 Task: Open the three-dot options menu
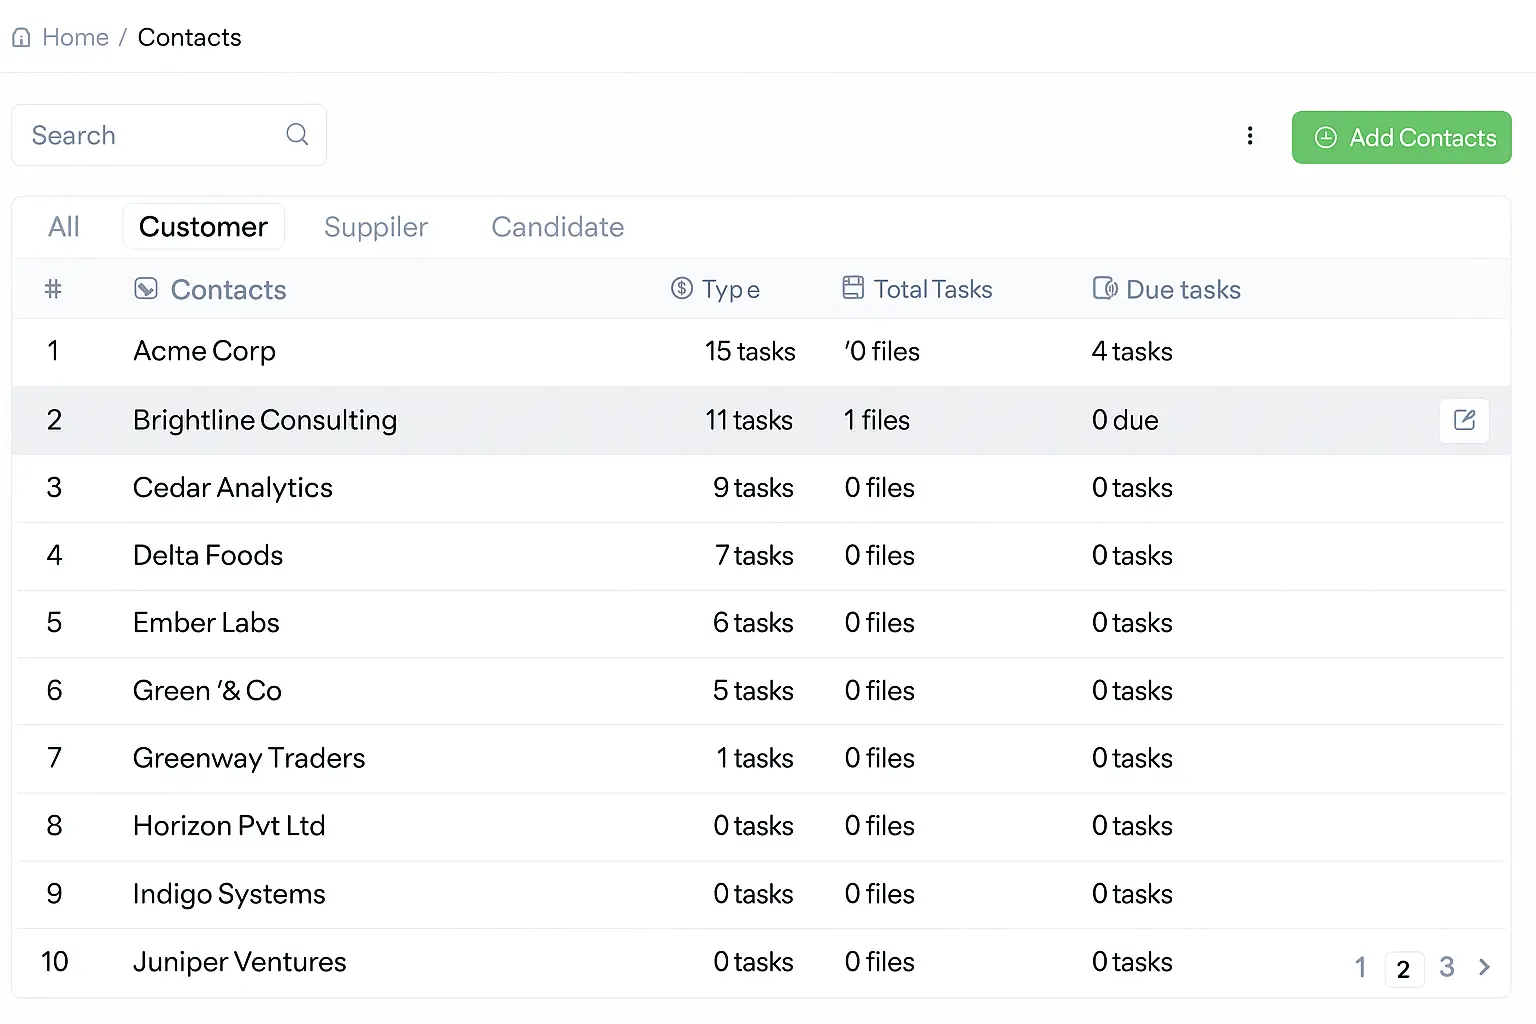[x=1250, y=135]
